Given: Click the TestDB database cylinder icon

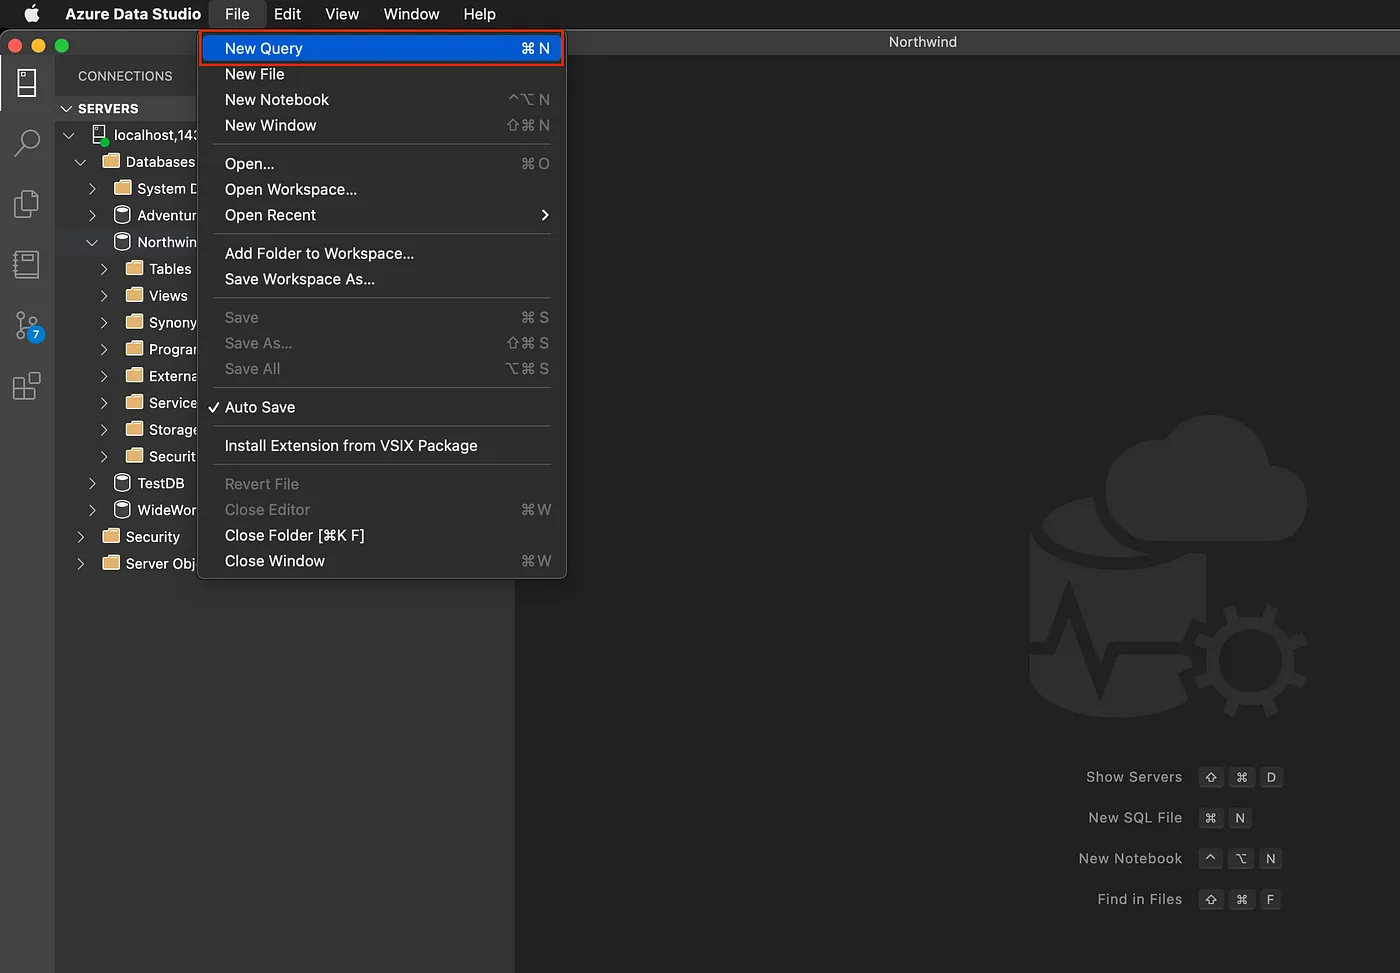Looking at the screenshot, I should pyautogui.click(x=122, y=482).
